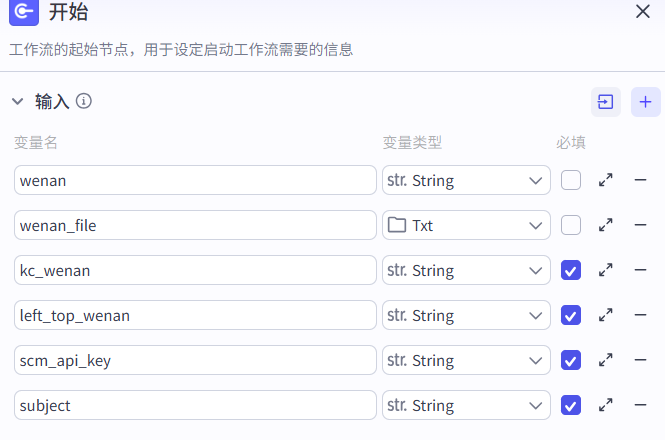Uncheck required for kc_wenan
Viewport: 665px width, 440px height.
(x=571, y=270)
